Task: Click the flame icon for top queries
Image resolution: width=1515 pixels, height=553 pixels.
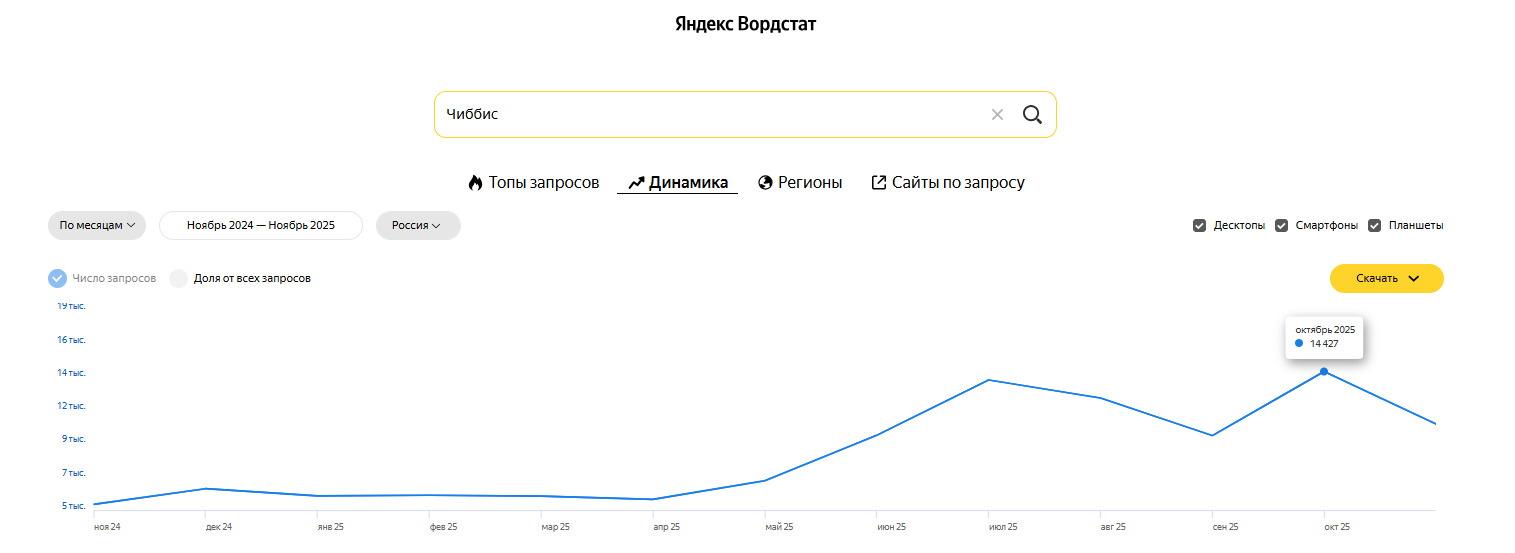Action: (475, 183)
